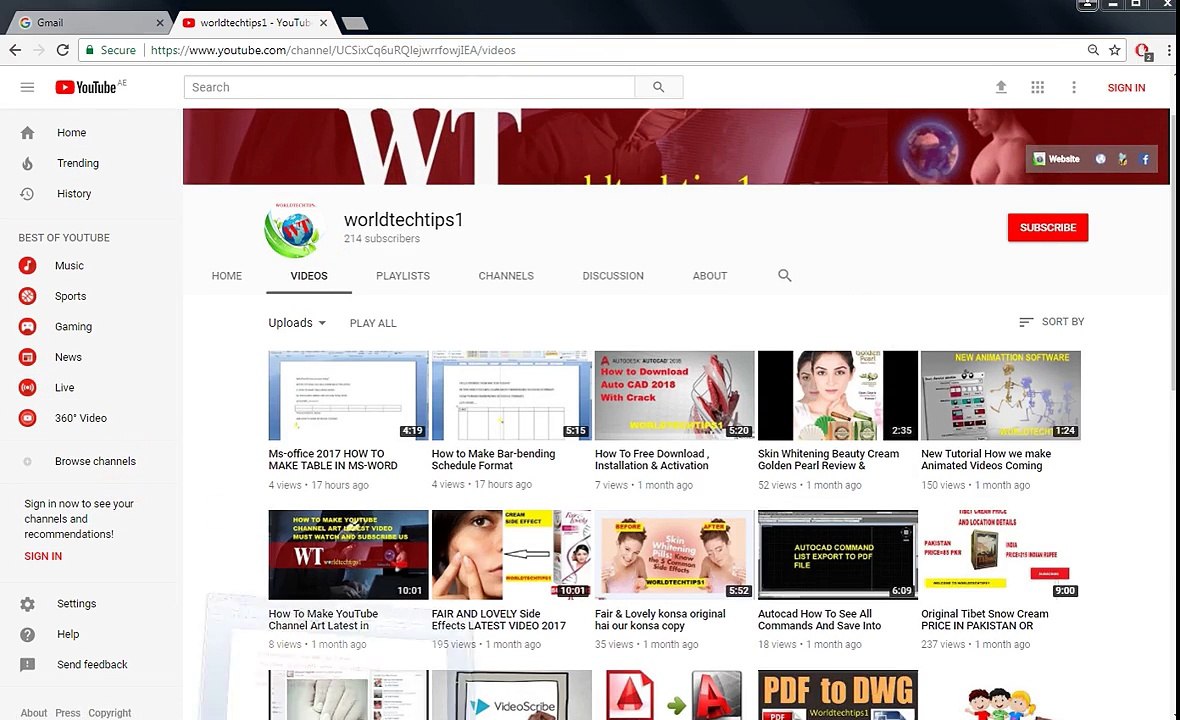Bookmark this page with star icon
Viewport: 1180px width, 720px height.
tap(1115, 50)
